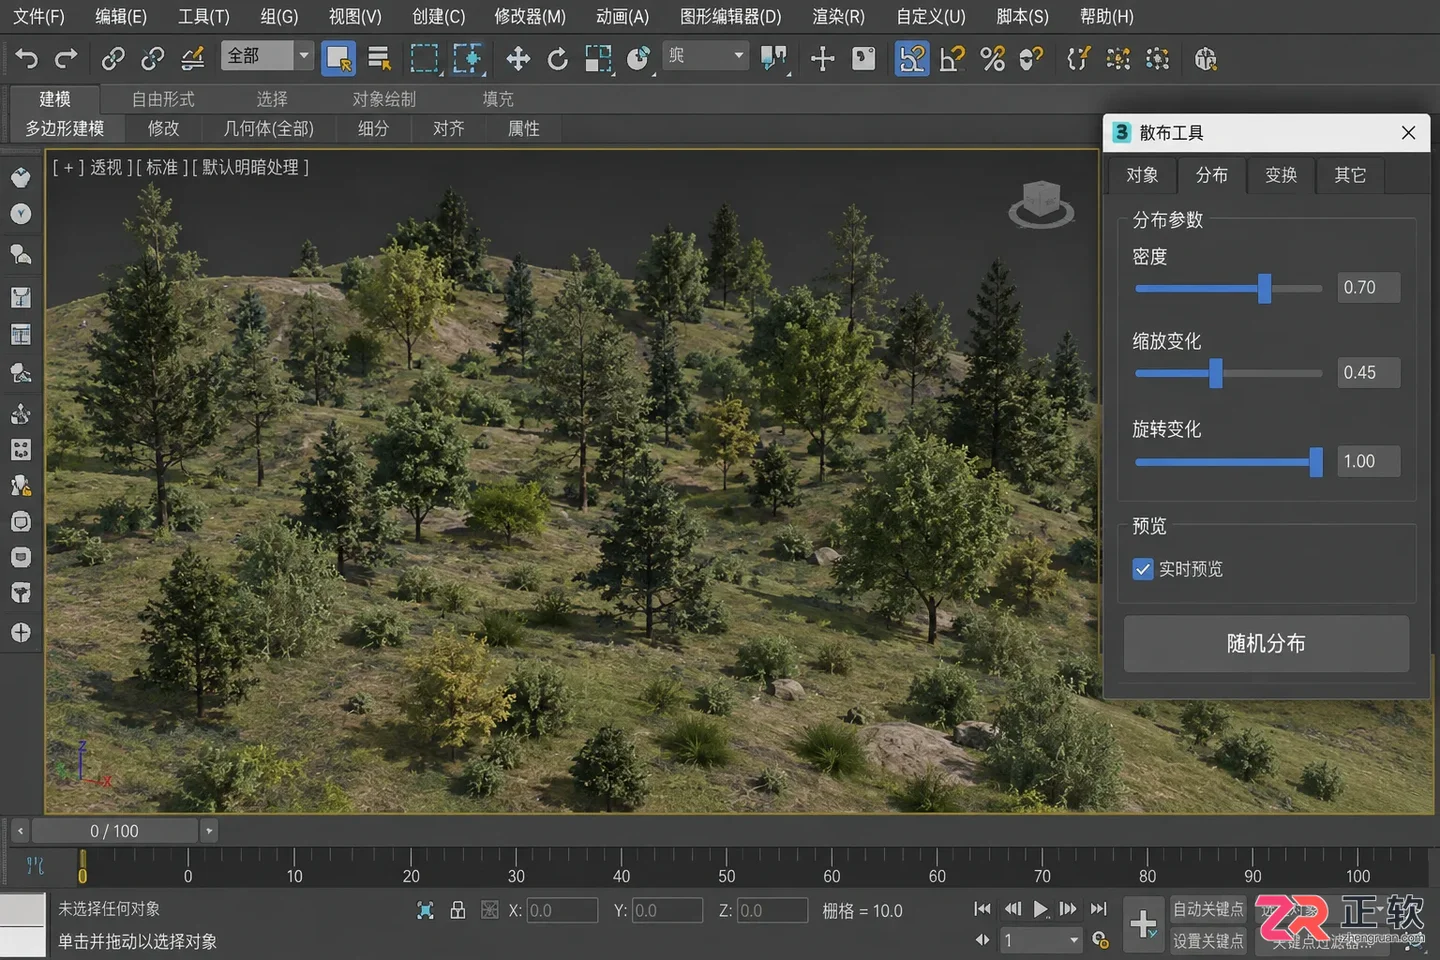Viewport: 1440px width, 960px height.
Task: Click the 对齐 ribbon button
Action: [x=449, y=128]
